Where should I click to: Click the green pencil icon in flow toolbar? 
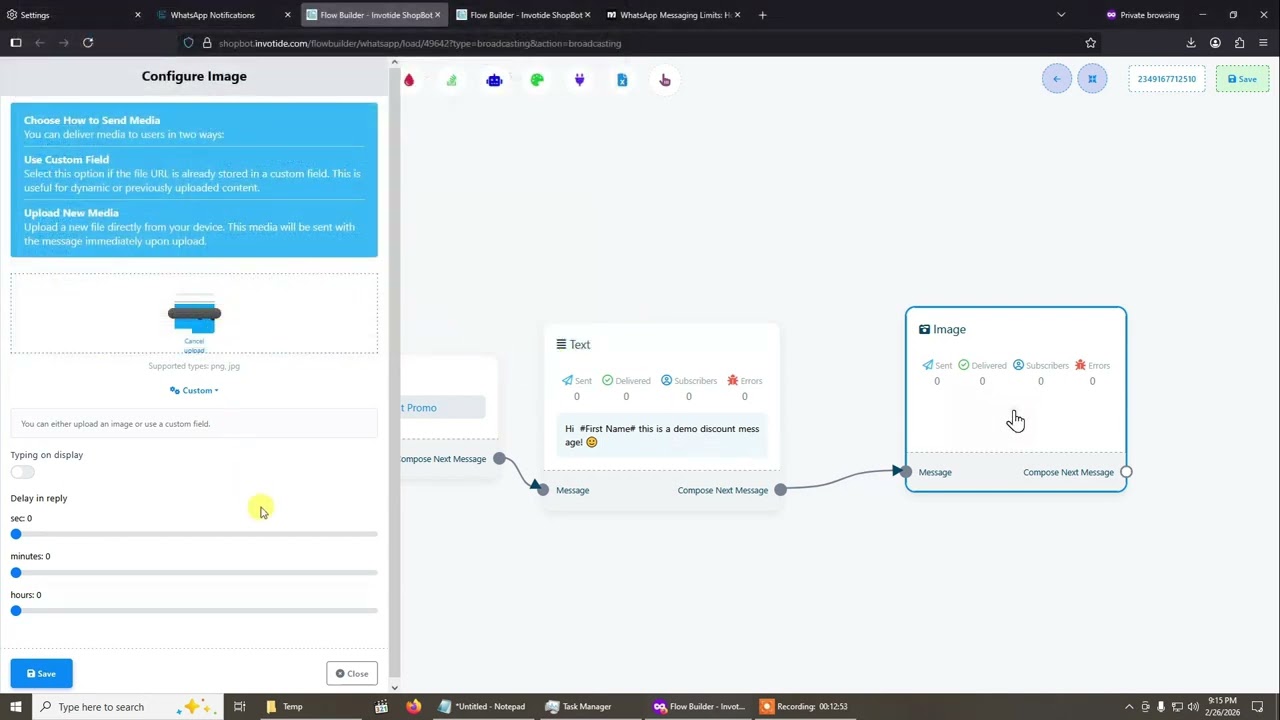(452, 80)
